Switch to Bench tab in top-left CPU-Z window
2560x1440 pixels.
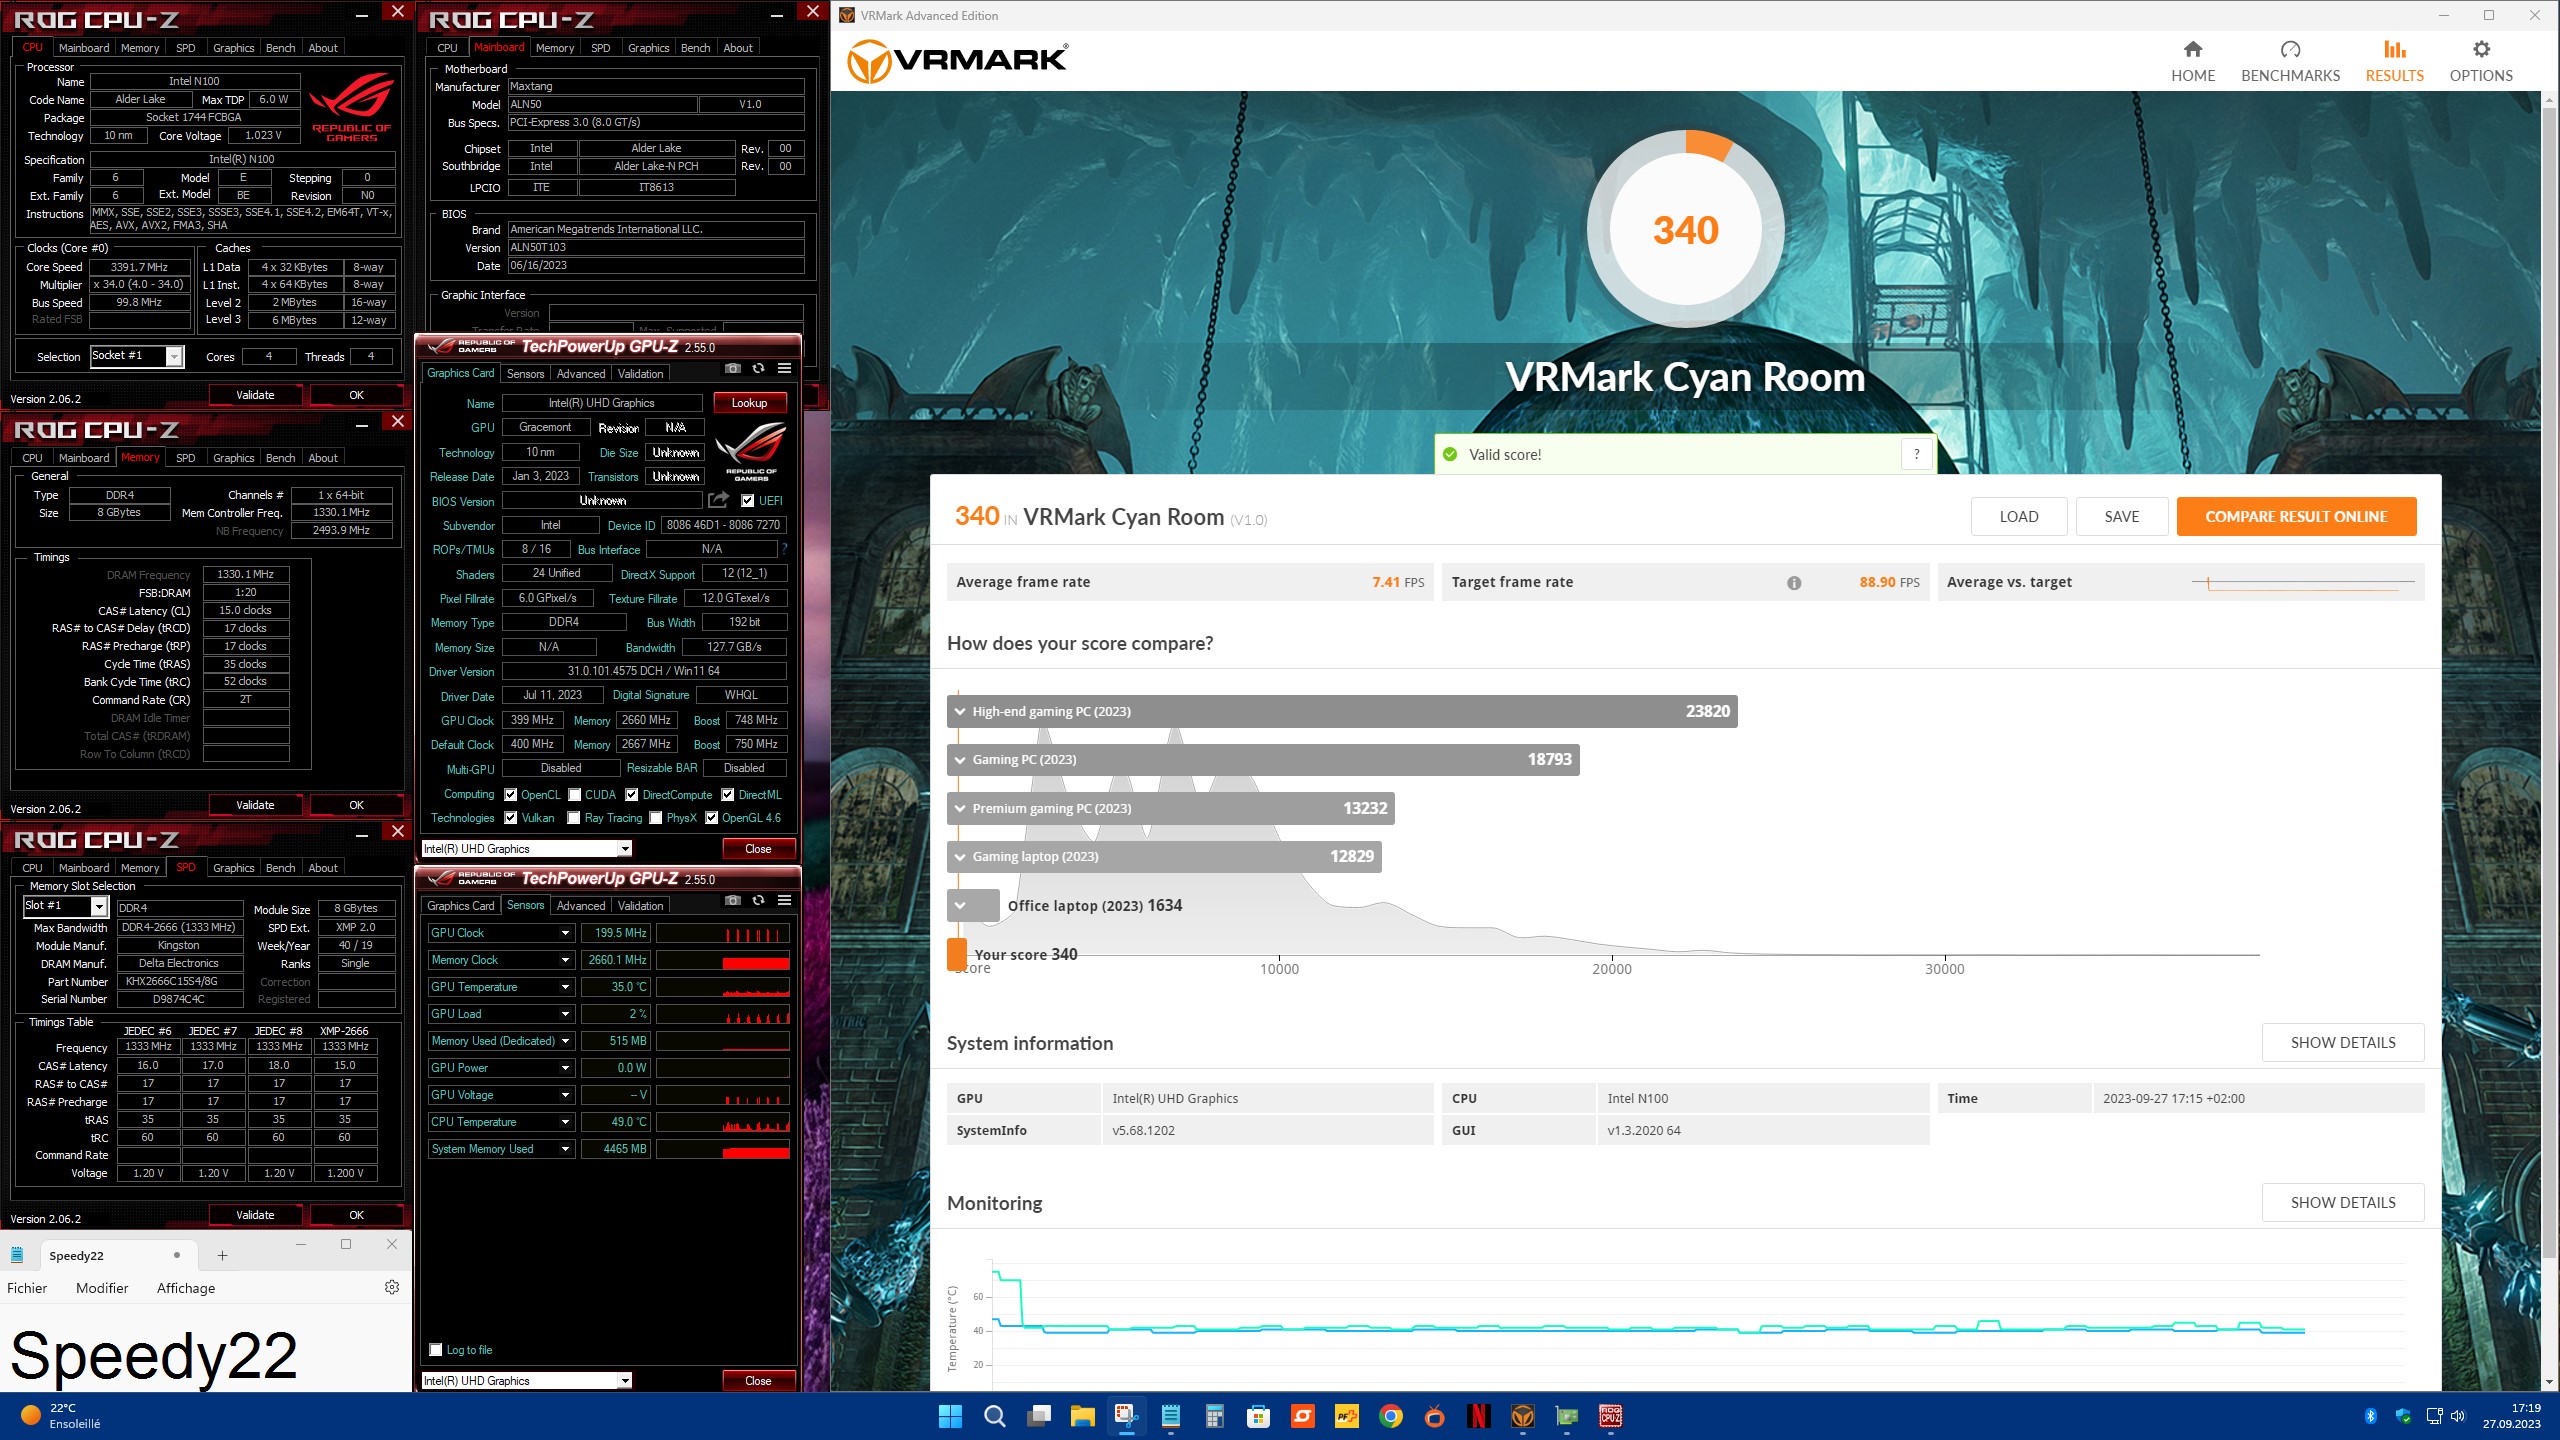click(x=281, y=48)
